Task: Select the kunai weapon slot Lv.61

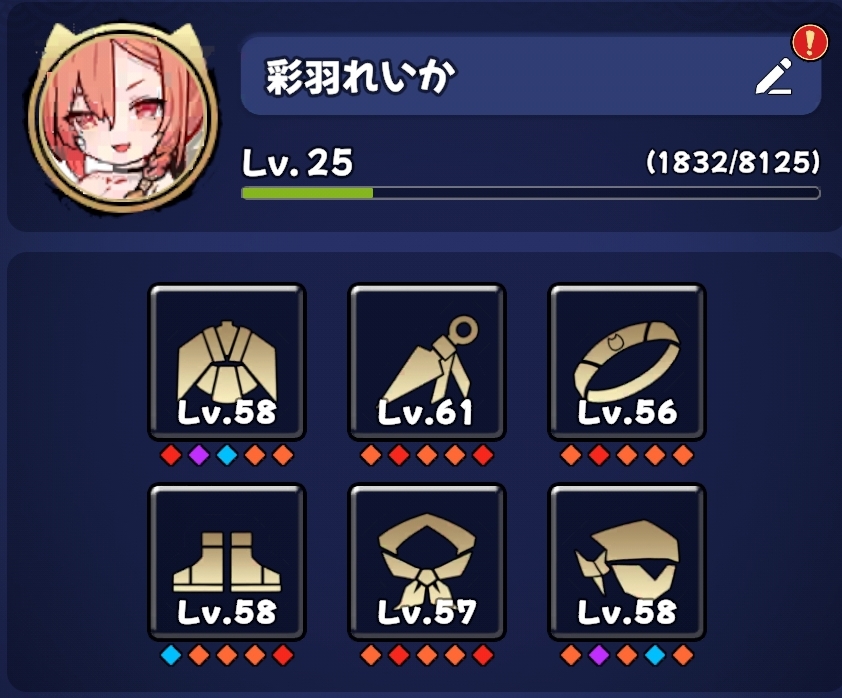Action: (427, 362)
